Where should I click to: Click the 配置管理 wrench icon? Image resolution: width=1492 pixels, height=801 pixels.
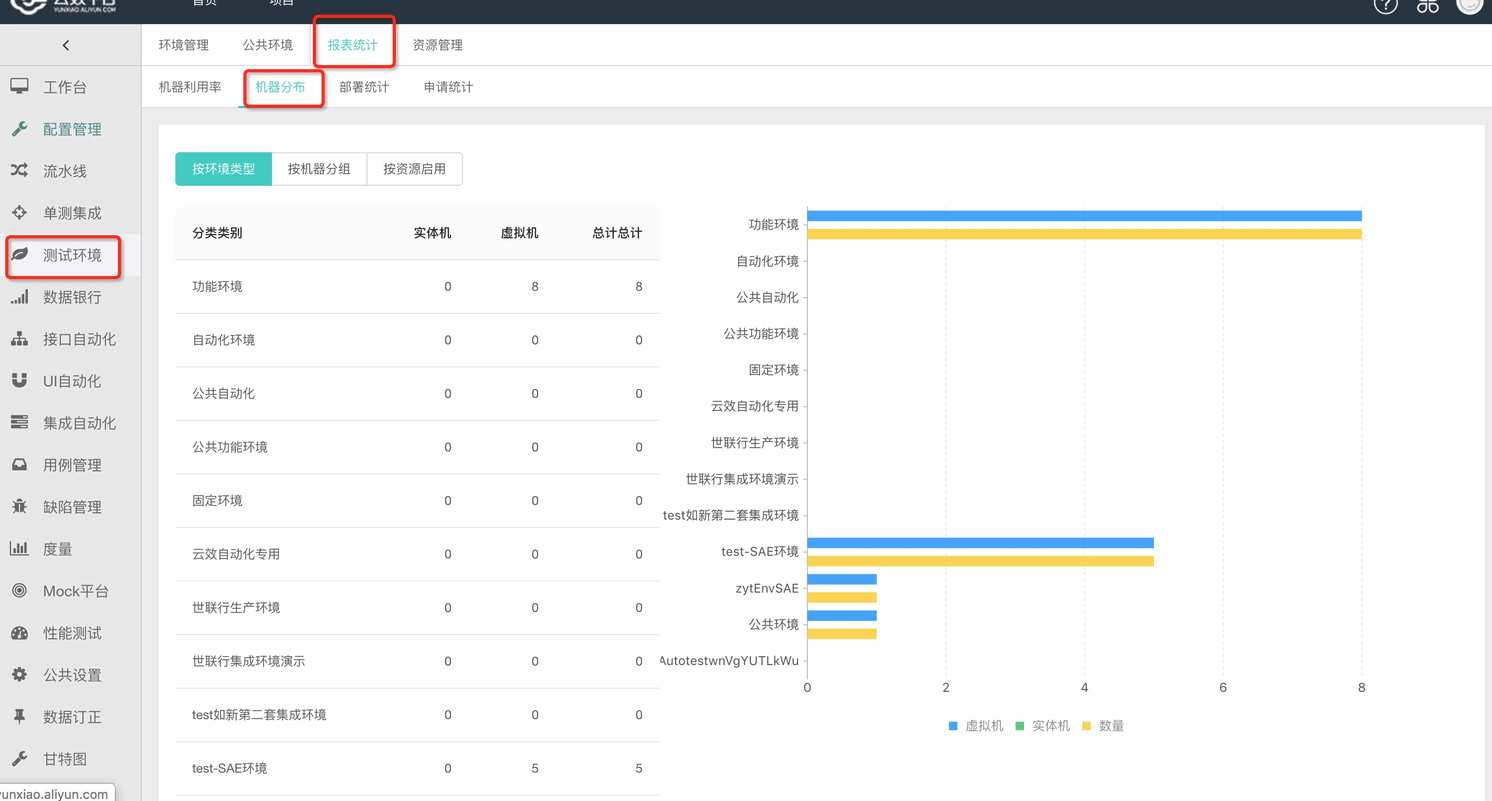19,128
